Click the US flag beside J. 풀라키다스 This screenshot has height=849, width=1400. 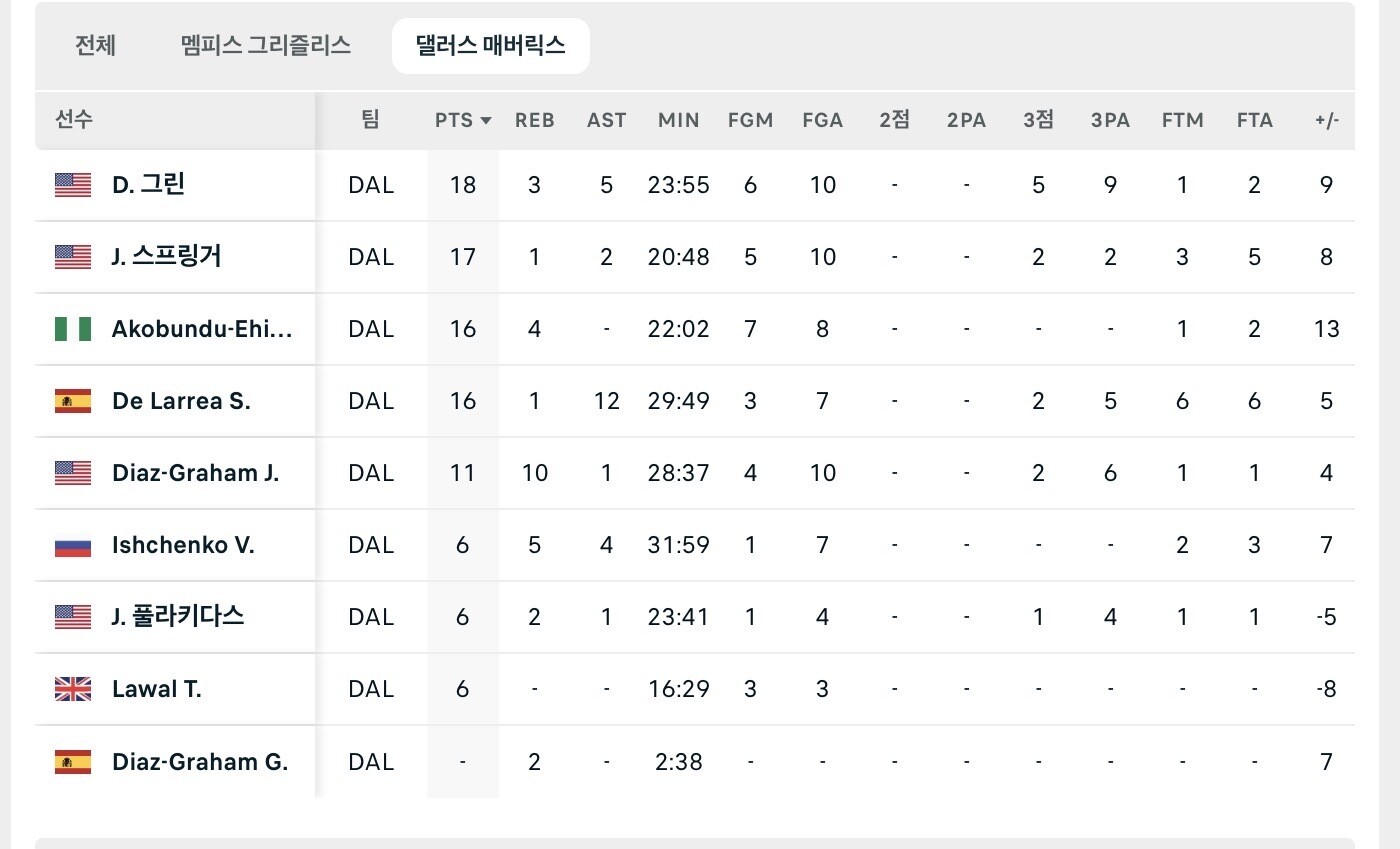73,617
